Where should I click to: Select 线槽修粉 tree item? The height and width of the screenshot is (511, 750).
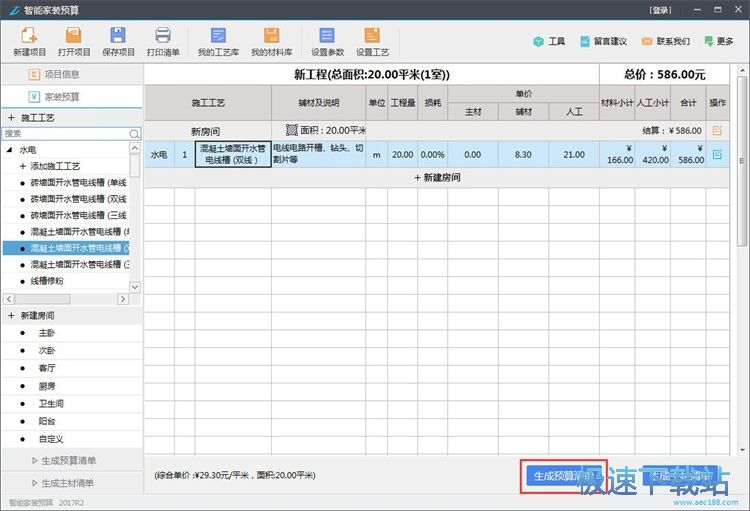[47, 281]
